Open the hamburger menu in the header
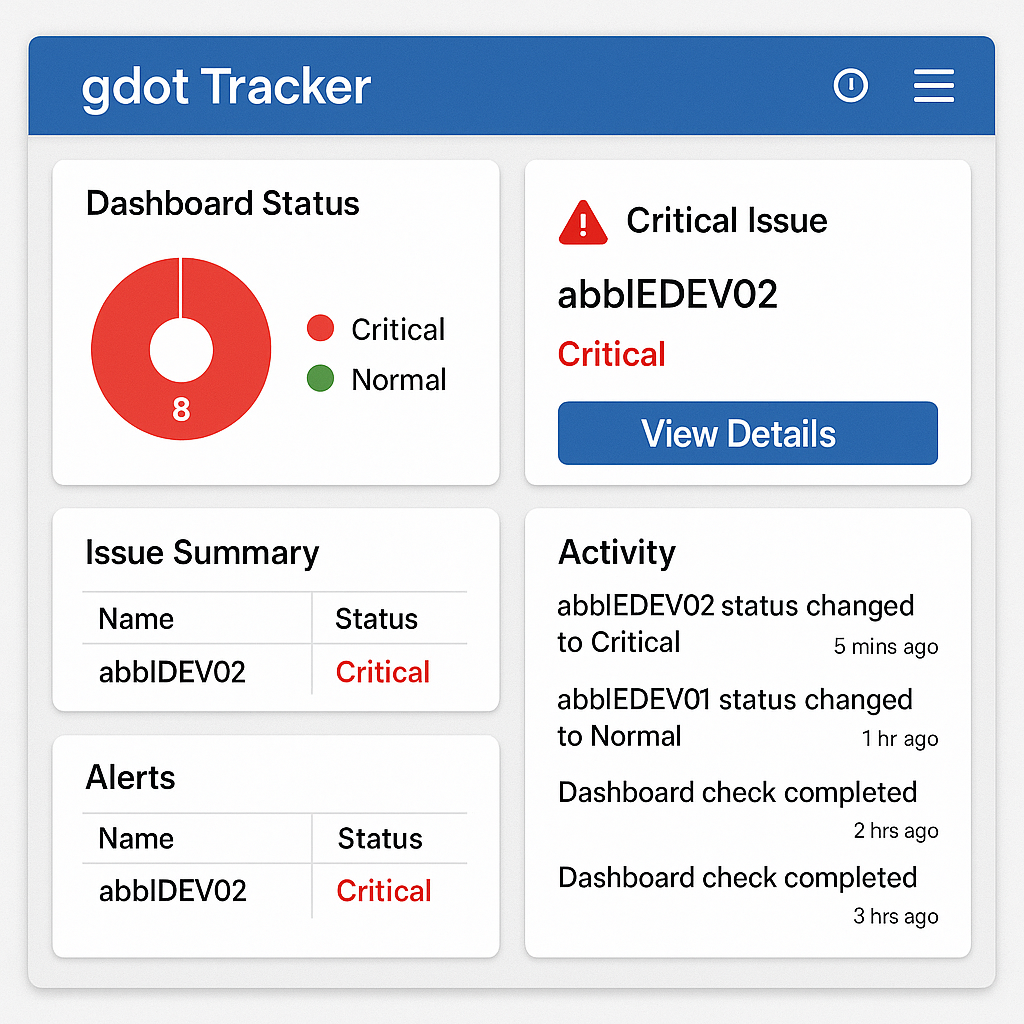The width and height of the screenshot is (1024, 1024). [x=933, y=86]
